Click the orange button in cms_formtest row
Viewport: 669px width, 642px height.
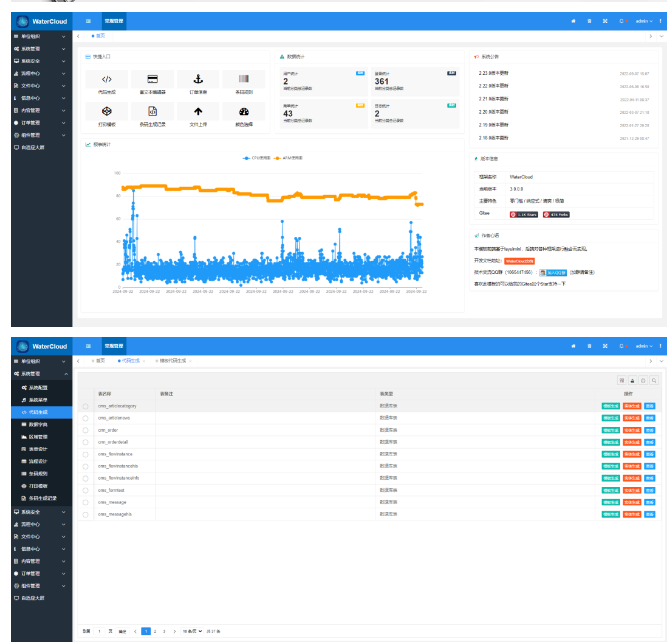[x=632, y=490]
